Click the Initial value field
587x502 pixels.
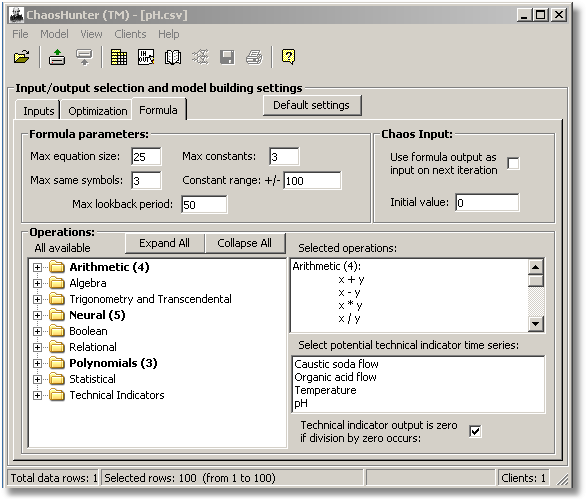click(487, 203)
